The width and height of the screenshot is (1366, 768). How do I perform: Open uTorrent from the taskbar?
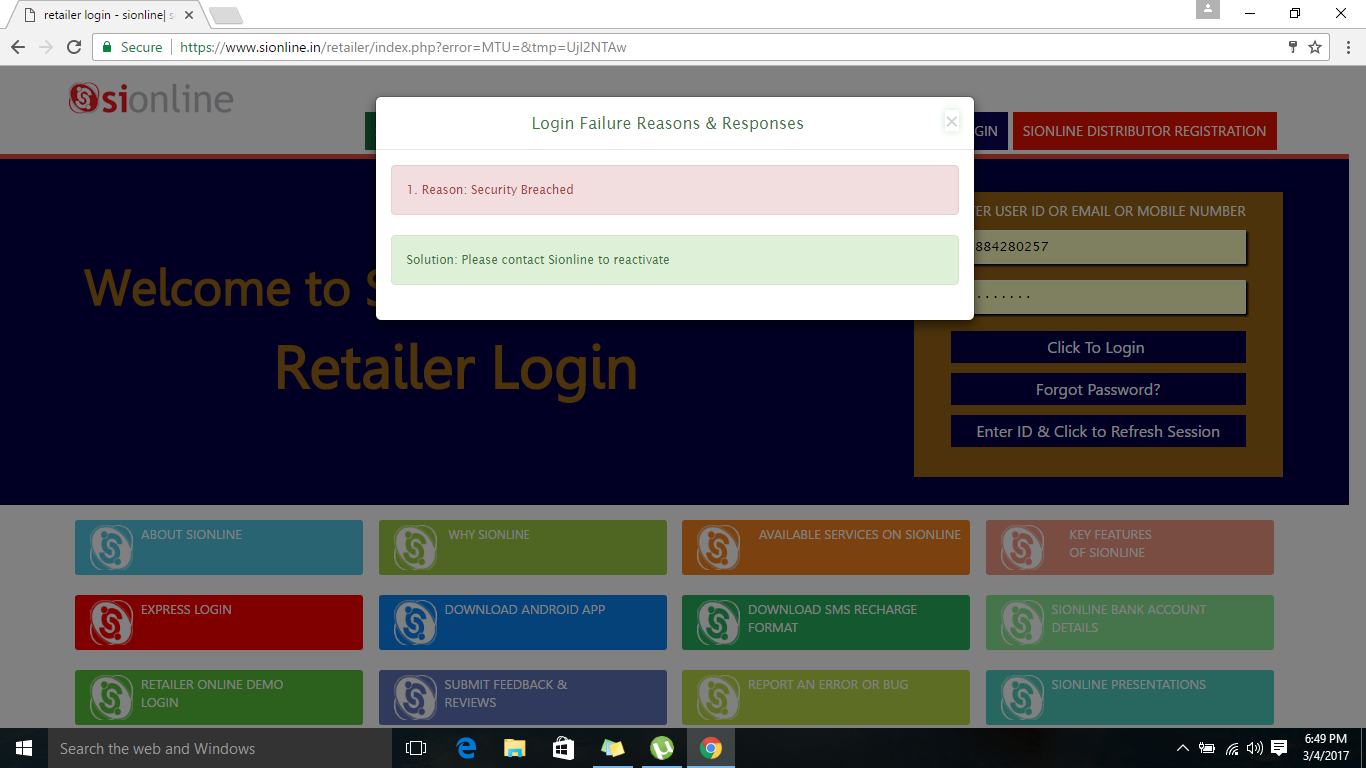pyautogui.click(x=661, y=748)
